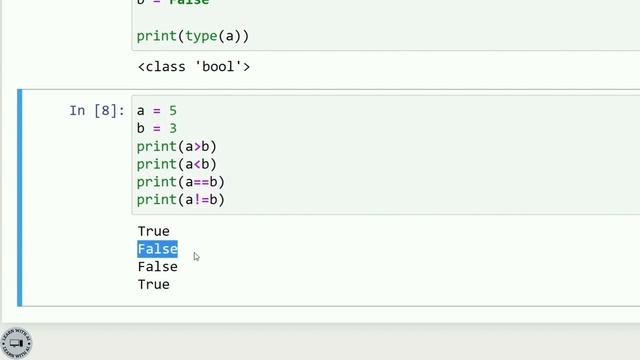640x360 pixels.
Task: Click the <class 'bool'> output text
Action: coord(193,67)
